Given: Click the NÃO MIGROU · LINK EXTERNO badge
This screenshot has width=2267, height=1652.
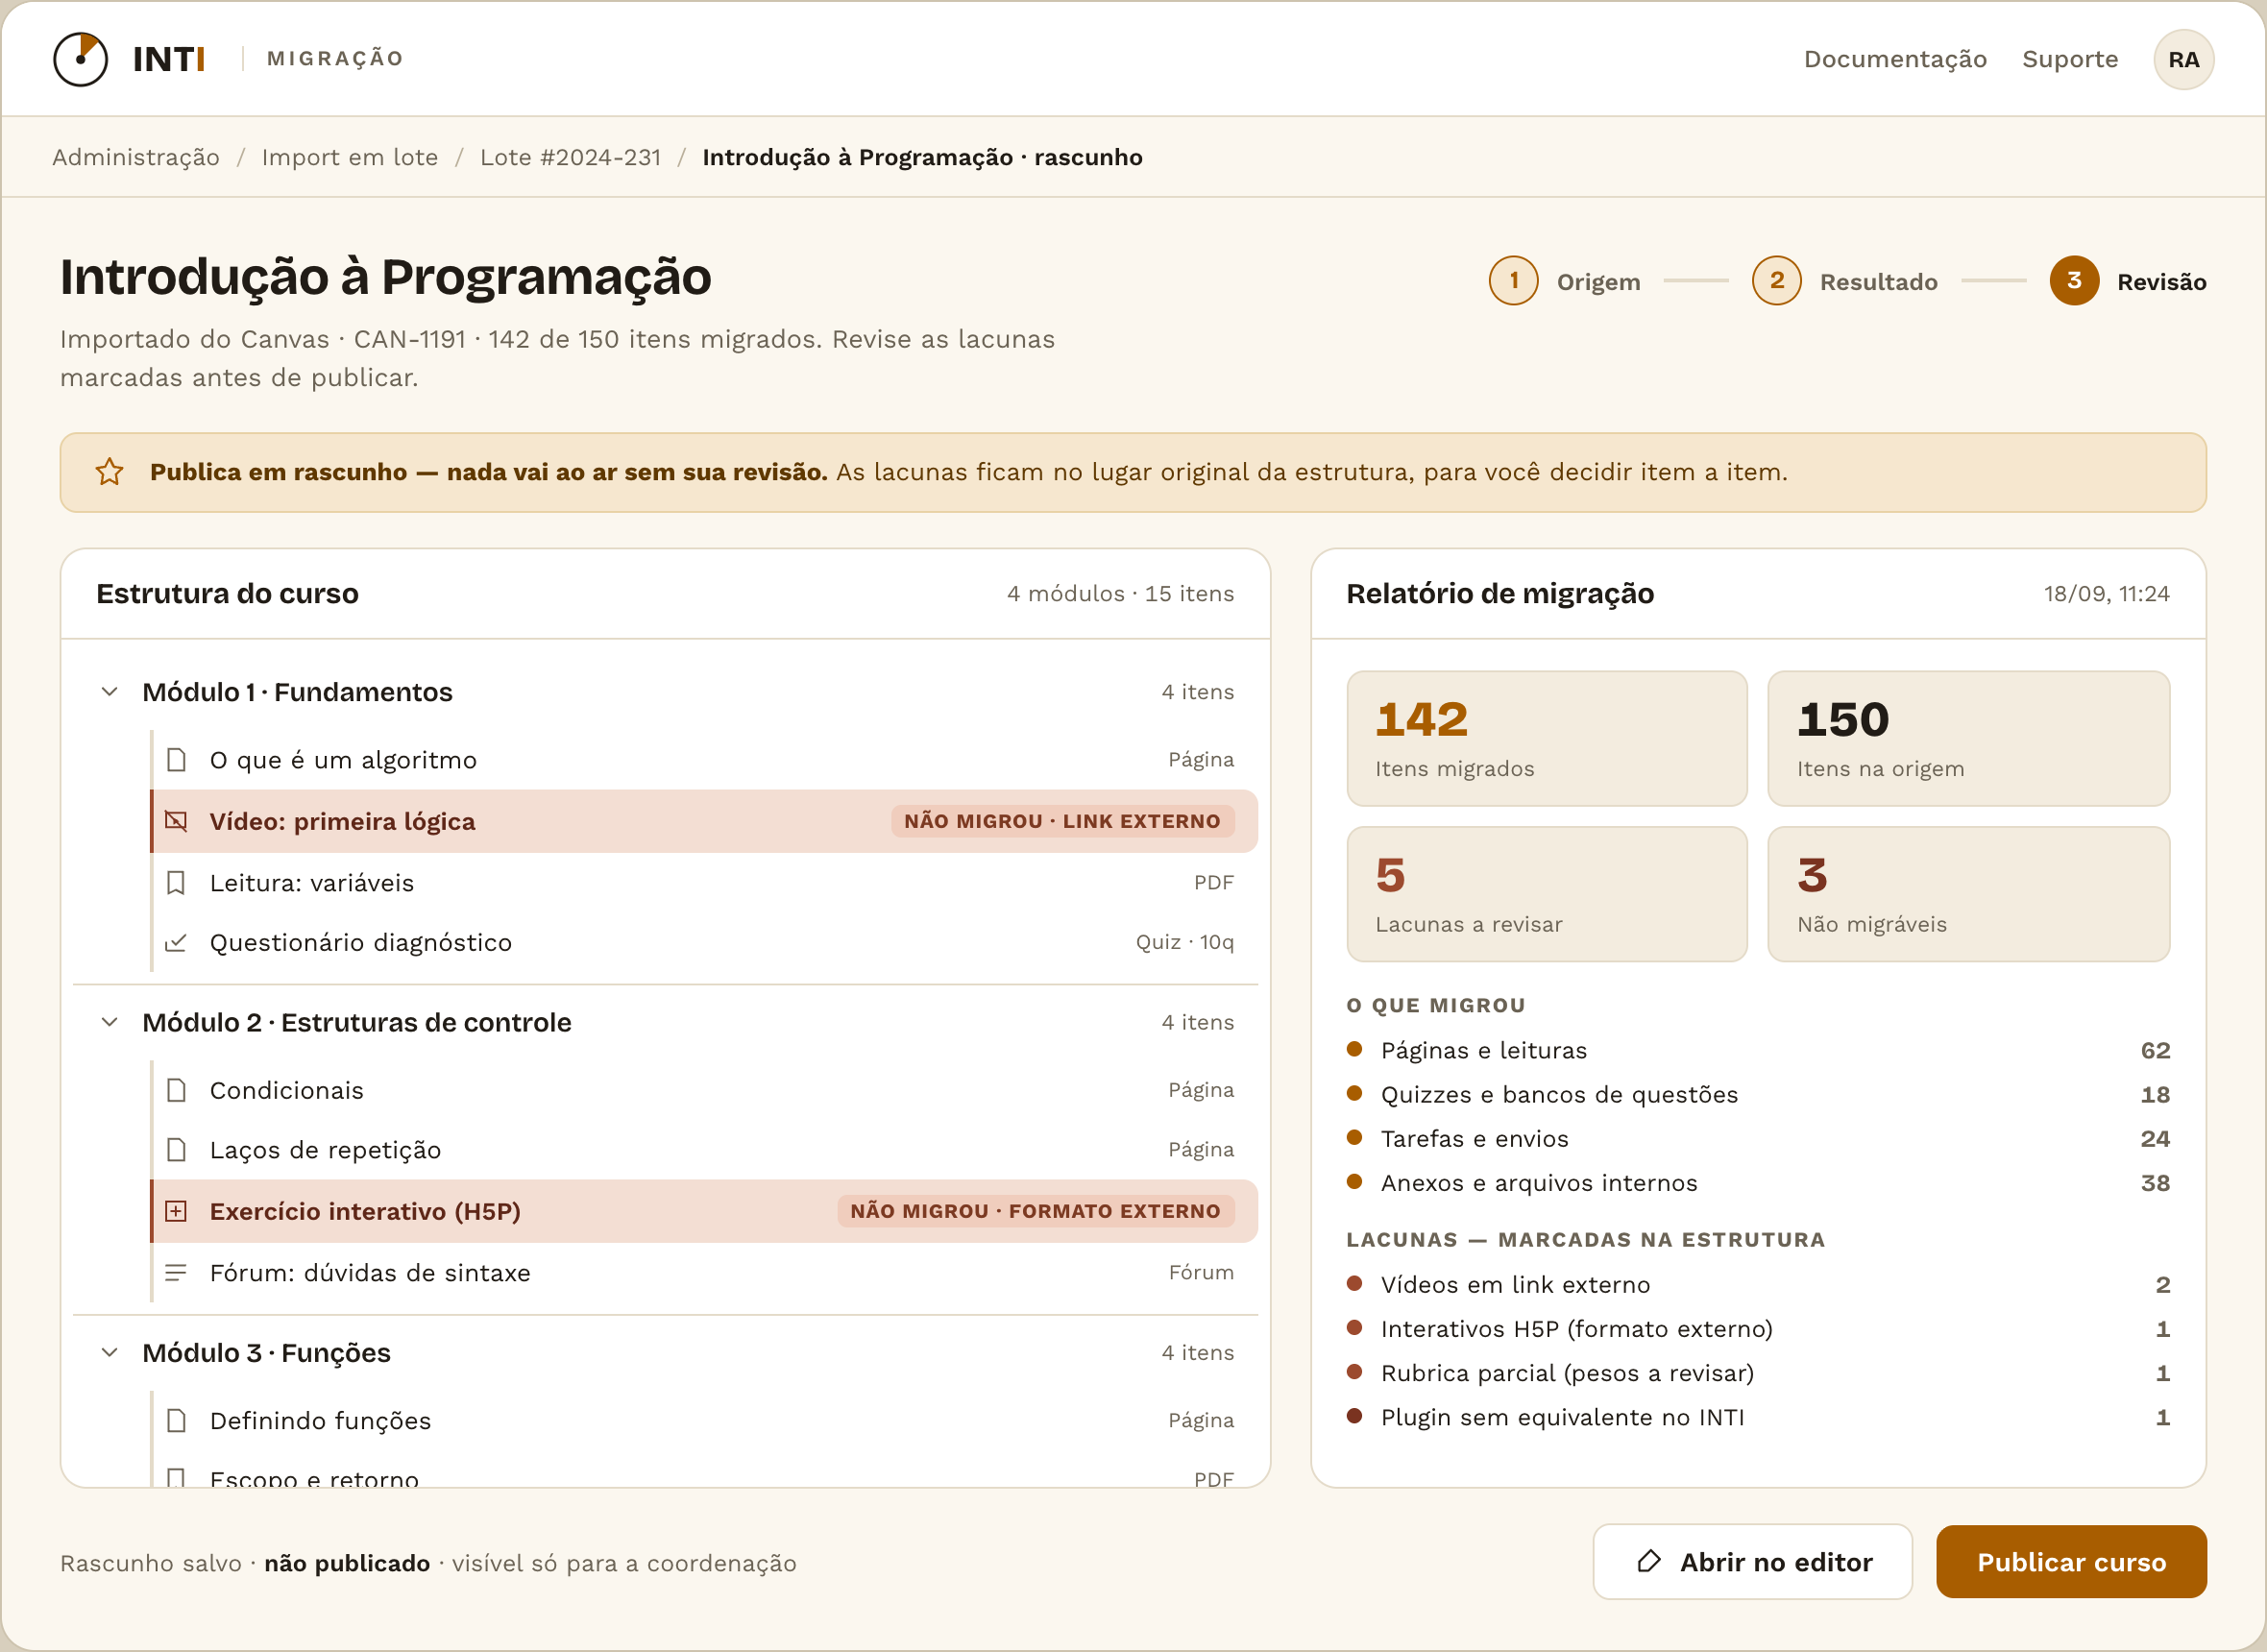Looking at the screenshot, I should pos(1062,821).
